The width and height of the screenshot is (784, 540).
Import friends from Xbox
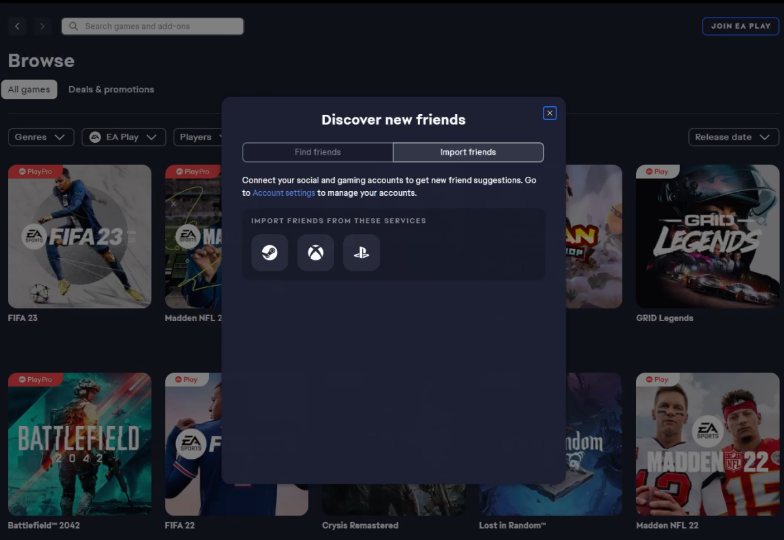pyautogui.click(x=316, y=252)
